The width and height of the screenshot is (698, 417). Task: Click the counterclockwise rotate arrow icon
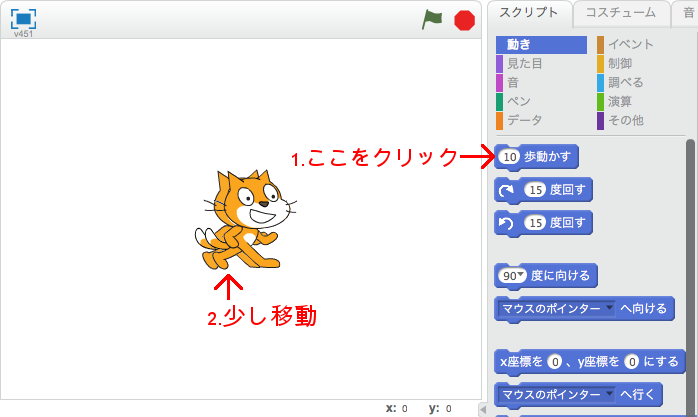tap(506, 223)
